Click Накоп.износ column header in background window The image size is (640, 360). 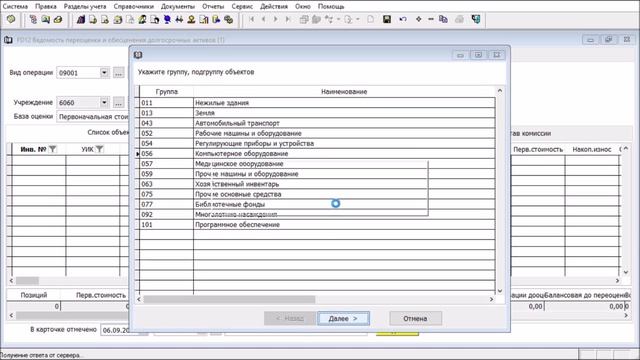click(592, 149)
